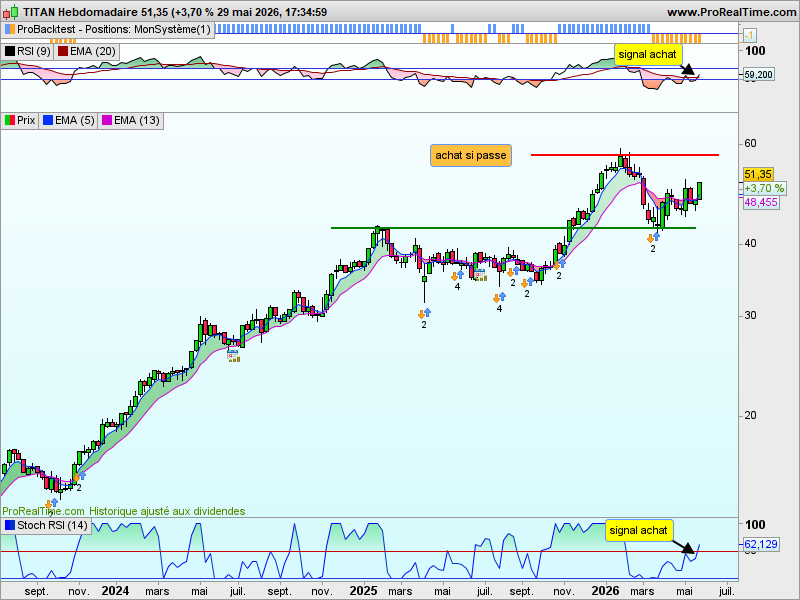Select the red horizontal resistance line near 58

(624, 155)
